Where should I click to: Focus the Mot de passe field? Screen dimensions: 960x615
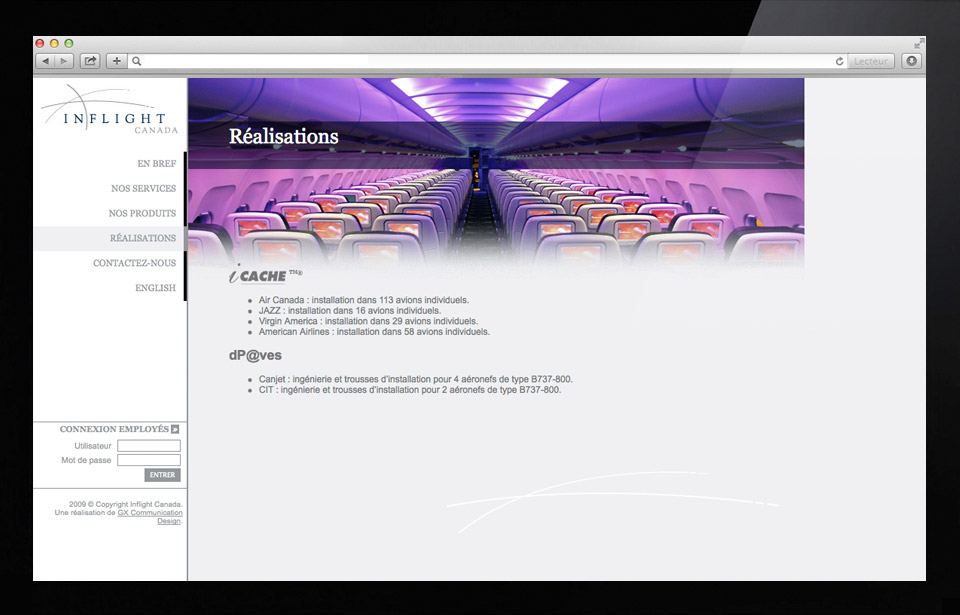148,460
